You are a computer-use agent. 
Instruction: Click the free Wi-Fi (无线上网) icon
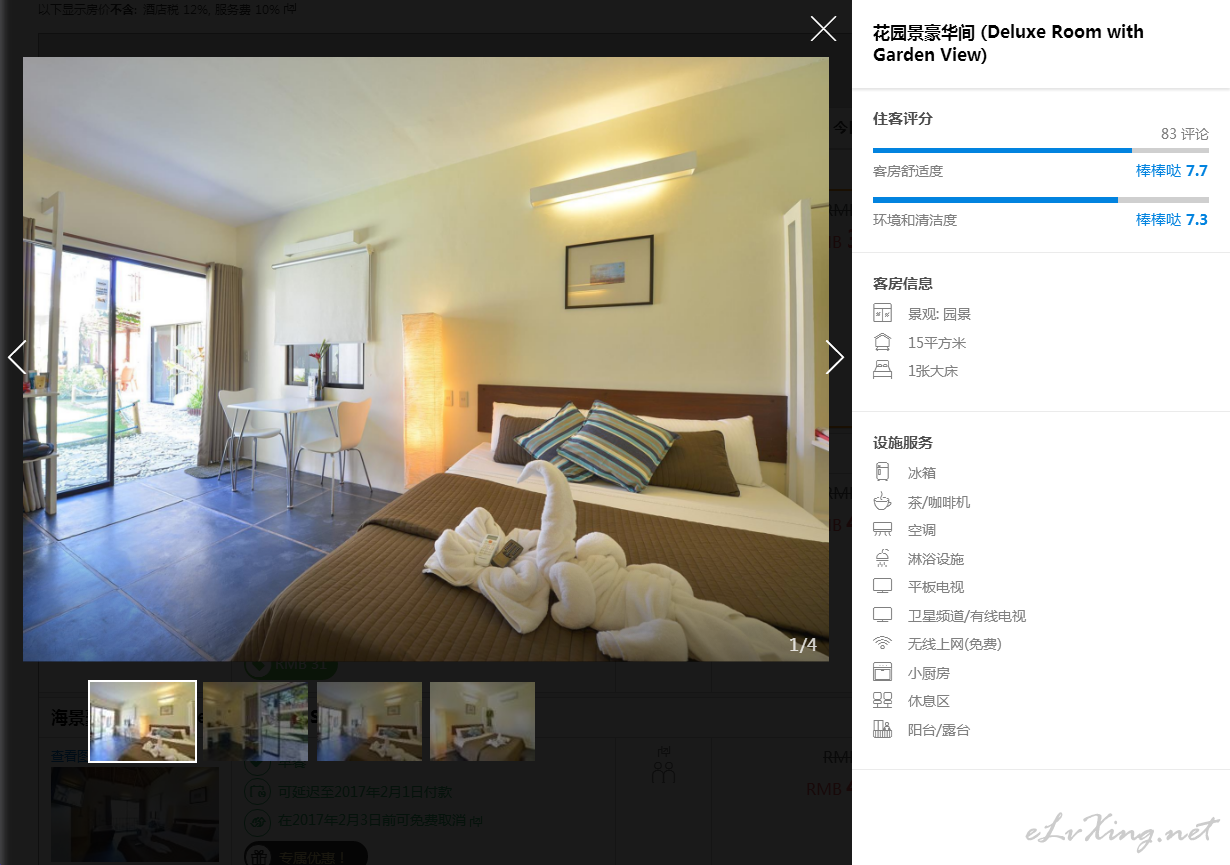(x=882, y=643)
